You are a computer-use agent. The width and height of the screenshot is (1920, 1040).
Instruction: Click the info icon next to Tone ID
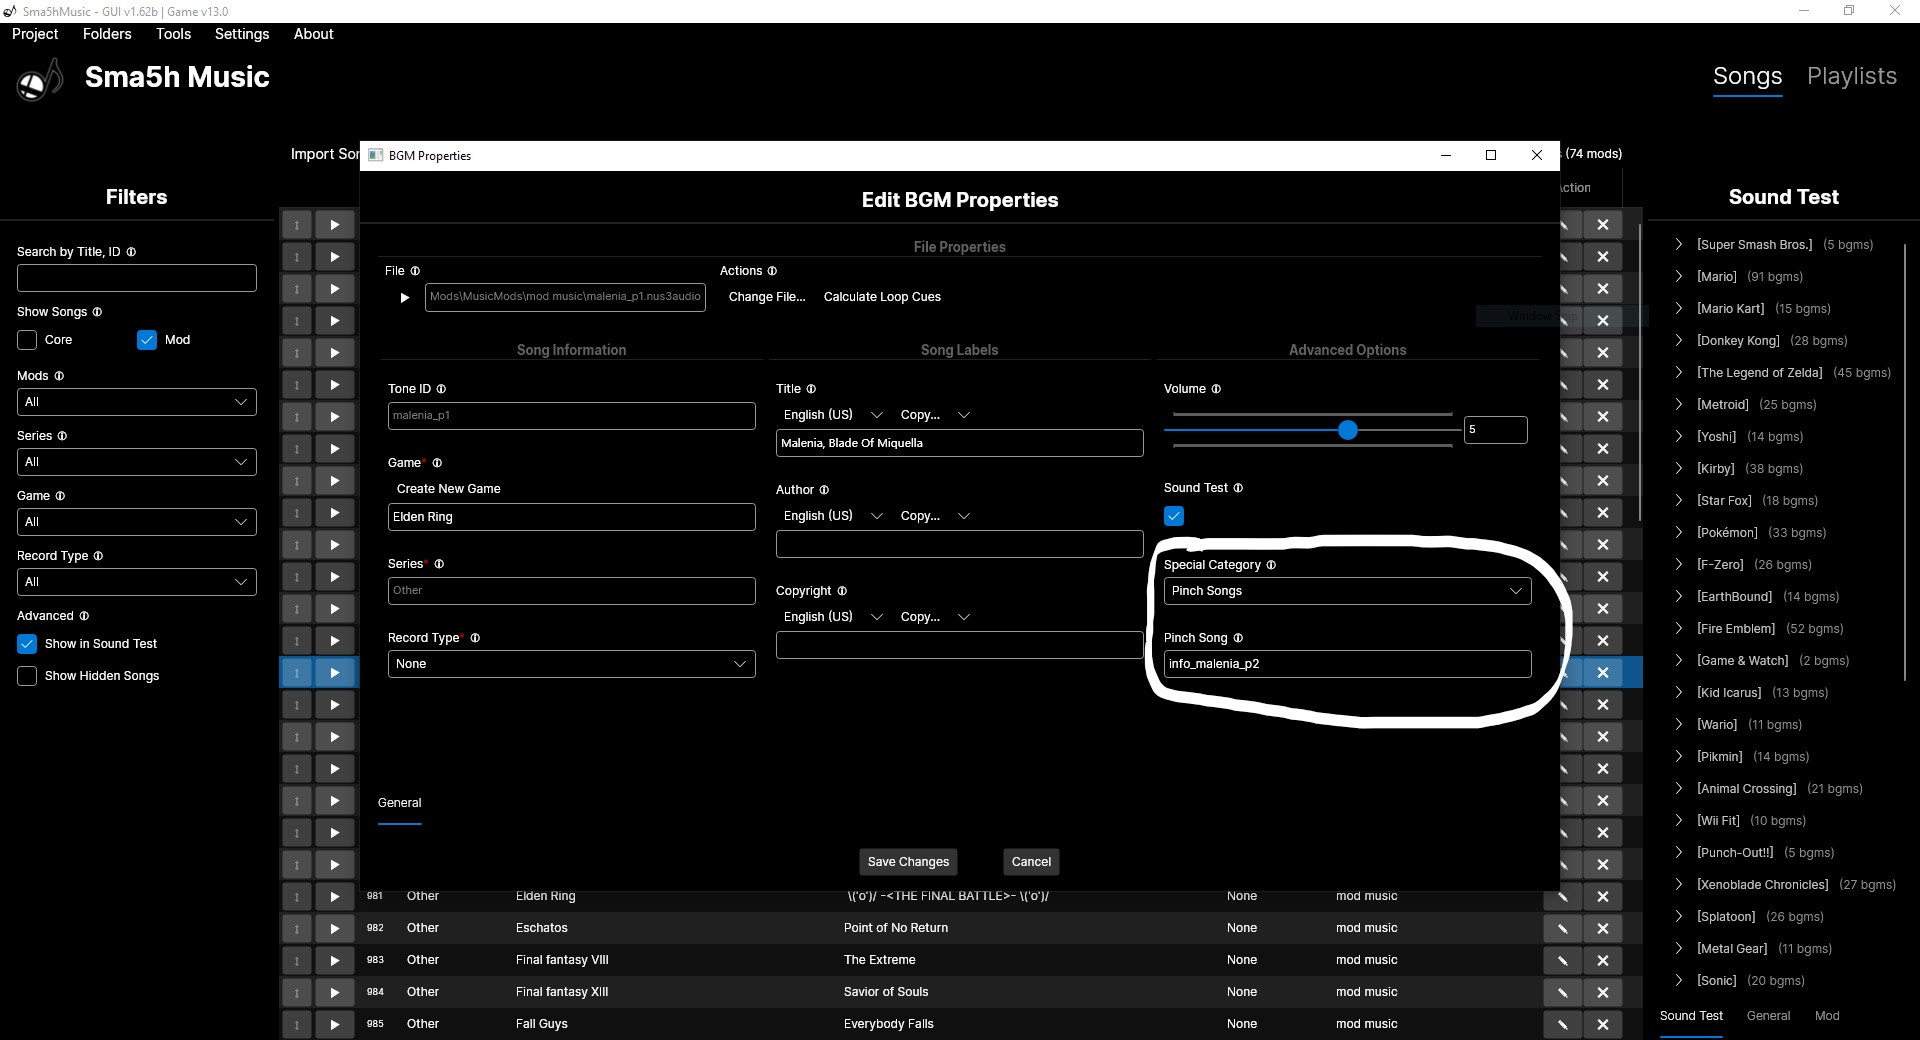coord(441,389)
